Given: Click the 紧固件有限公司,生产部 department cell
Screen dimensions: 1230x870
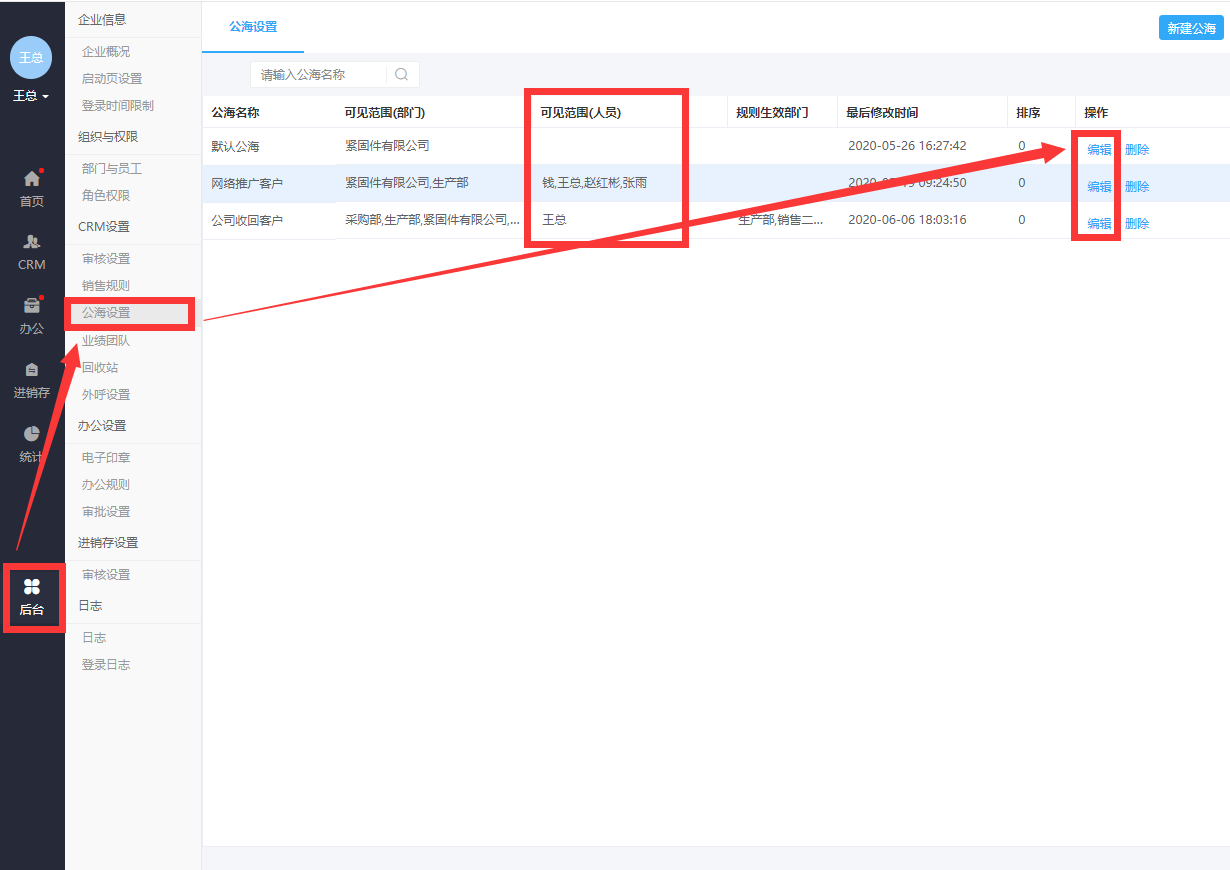Looking at the screenshot, I should coord(407,183).
